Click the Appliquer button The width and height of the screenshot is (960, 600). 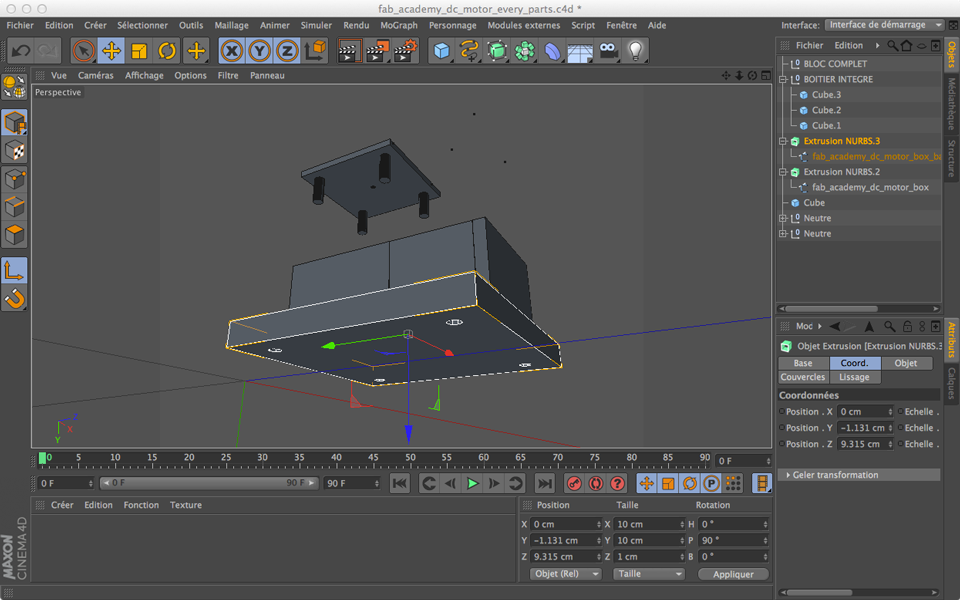click(x=733, y=574)
